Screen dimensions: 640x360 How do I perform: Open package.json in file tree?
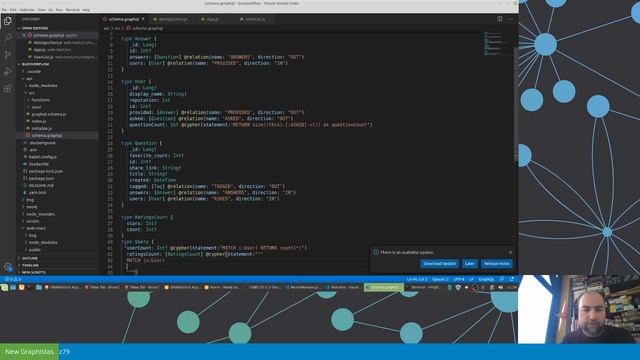click(x=41, y=178)
